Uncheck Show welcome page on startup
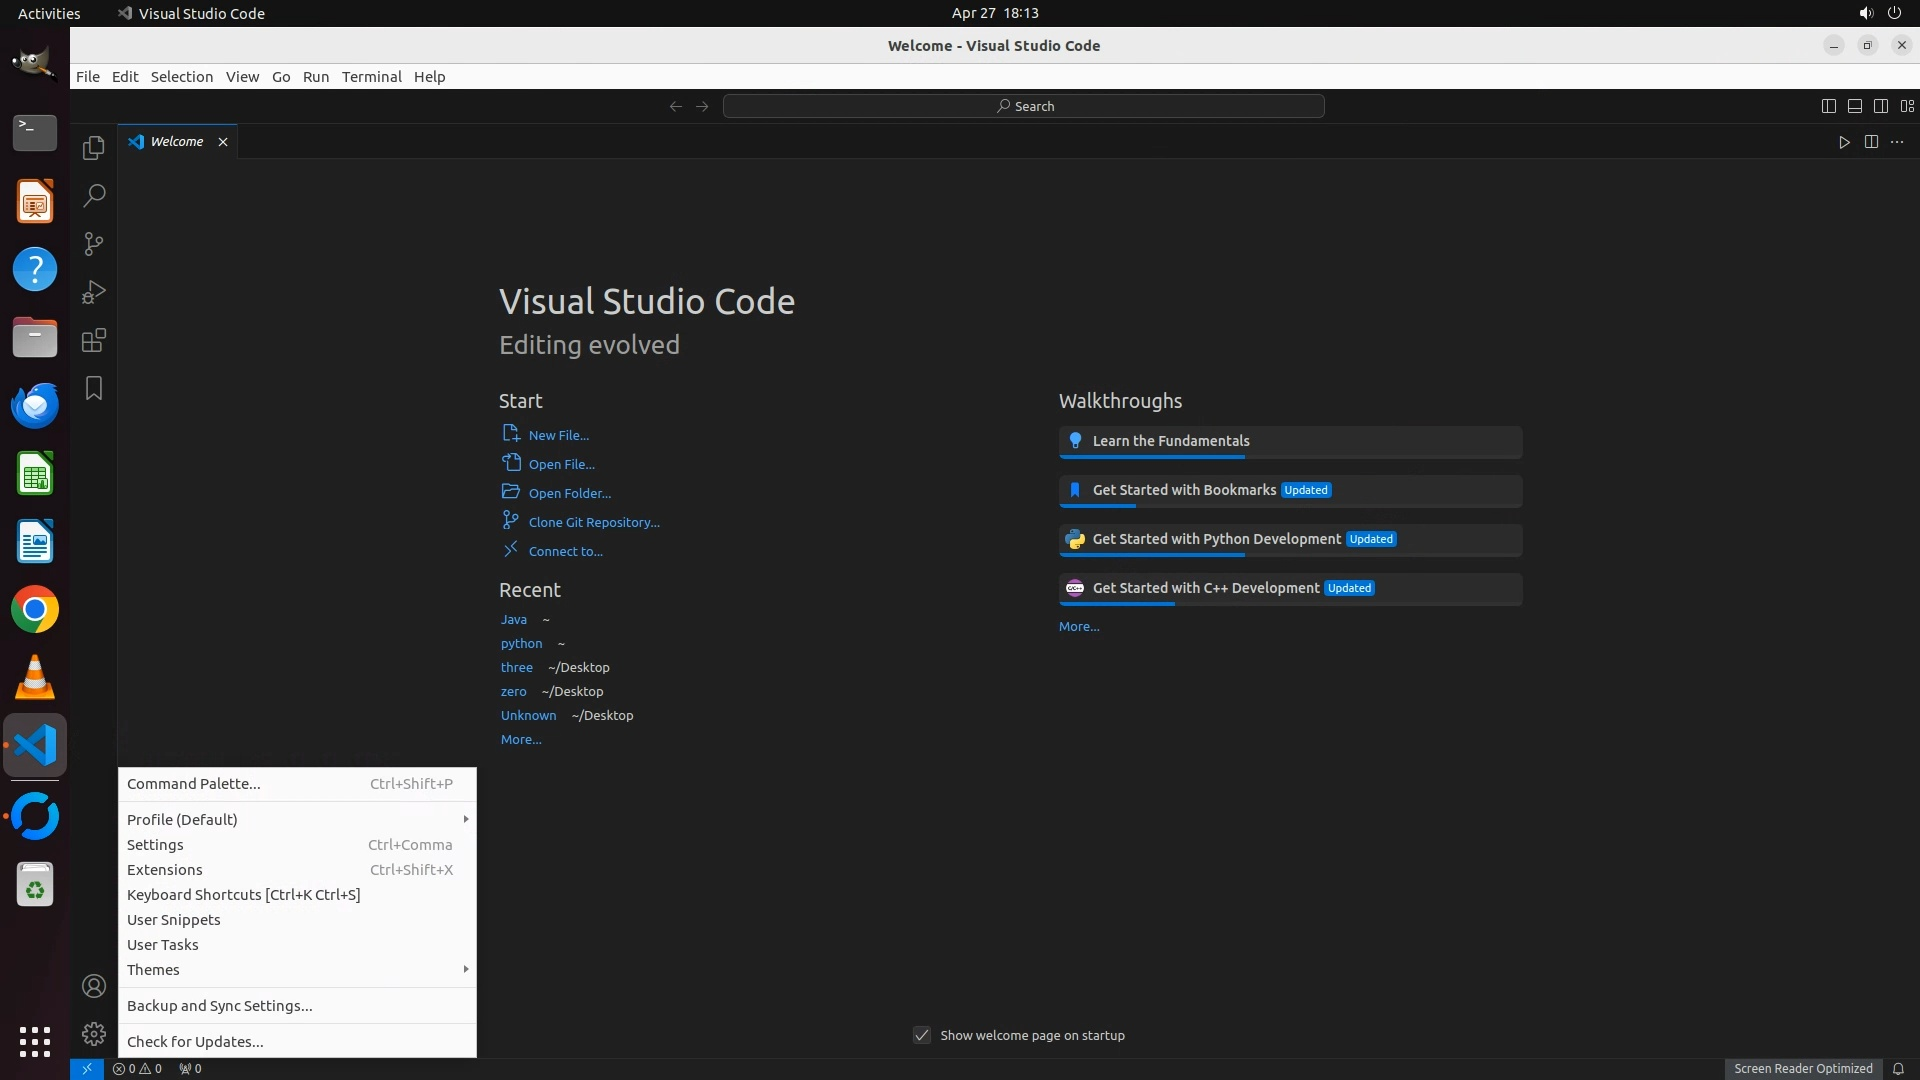1920x1080 pixels. [922, 1035]
